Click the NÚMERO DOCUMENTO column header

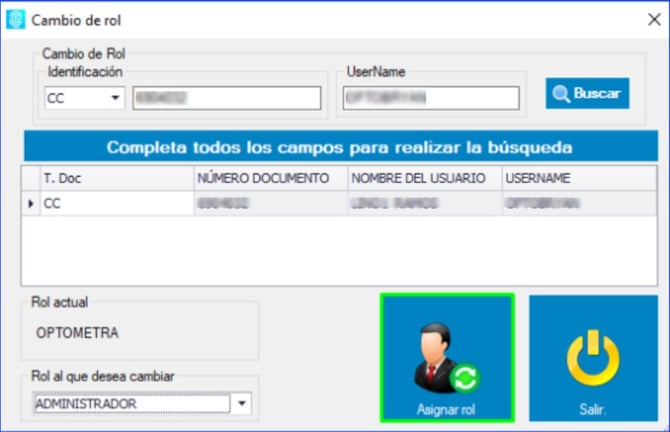(271, 178)
